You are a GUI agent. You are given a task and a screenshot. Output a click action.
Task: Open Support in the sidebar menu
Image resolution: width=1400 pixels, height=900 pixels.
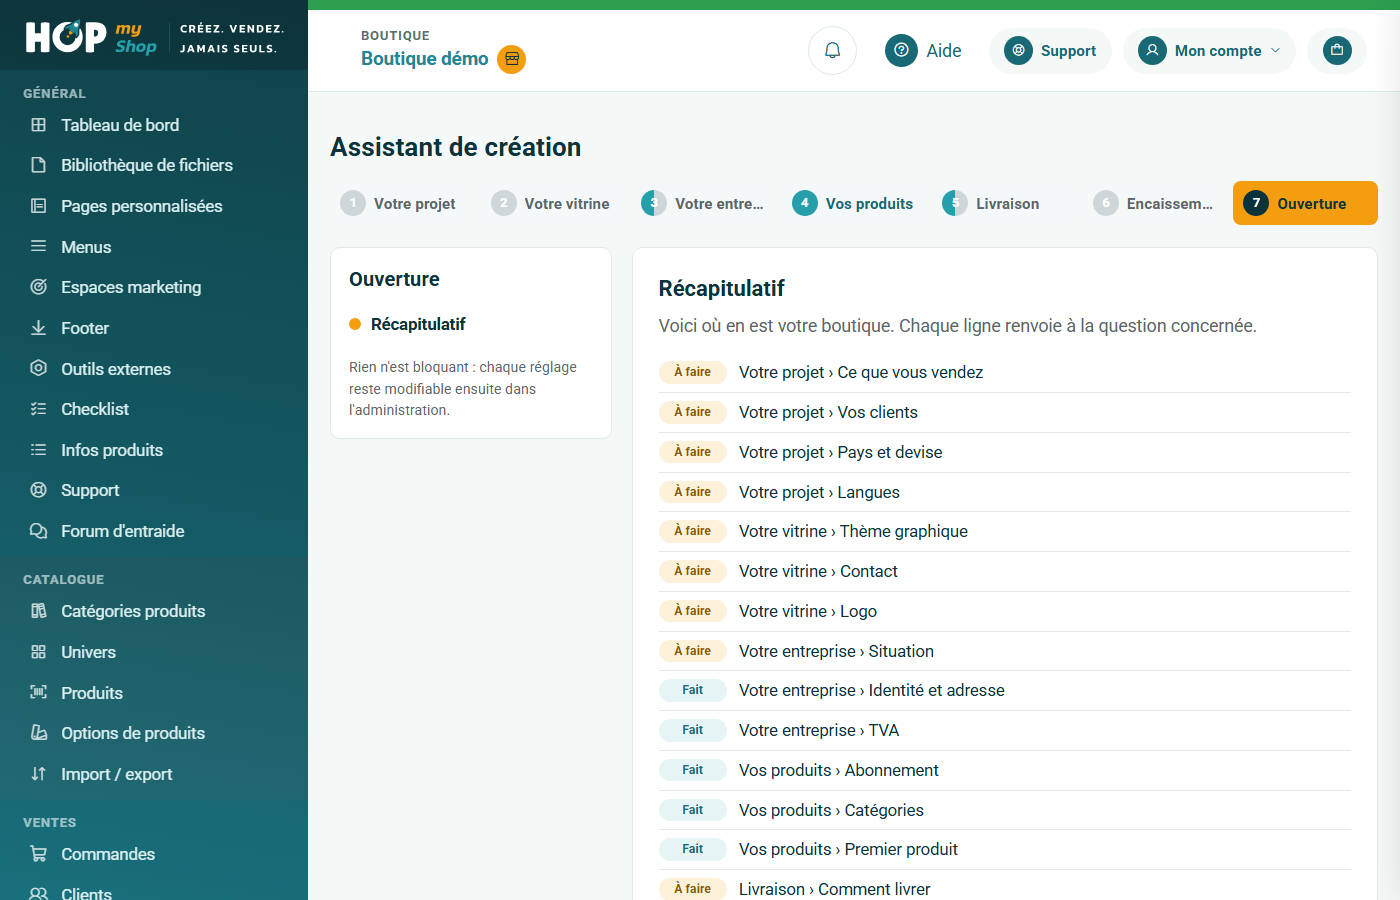pyautogui.click(x=90, y=490)
